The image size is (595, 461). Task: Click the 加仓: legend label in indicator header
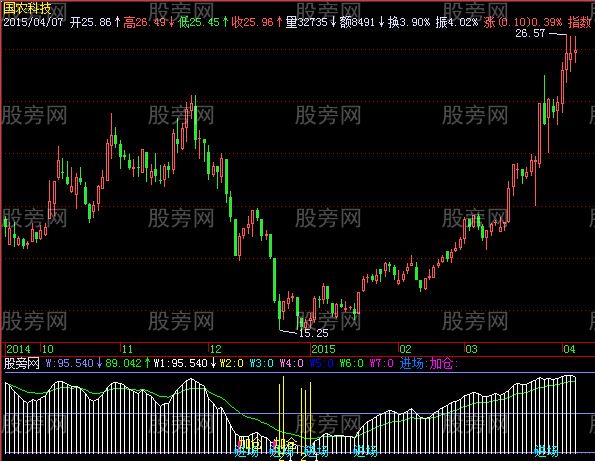point(444,363)
